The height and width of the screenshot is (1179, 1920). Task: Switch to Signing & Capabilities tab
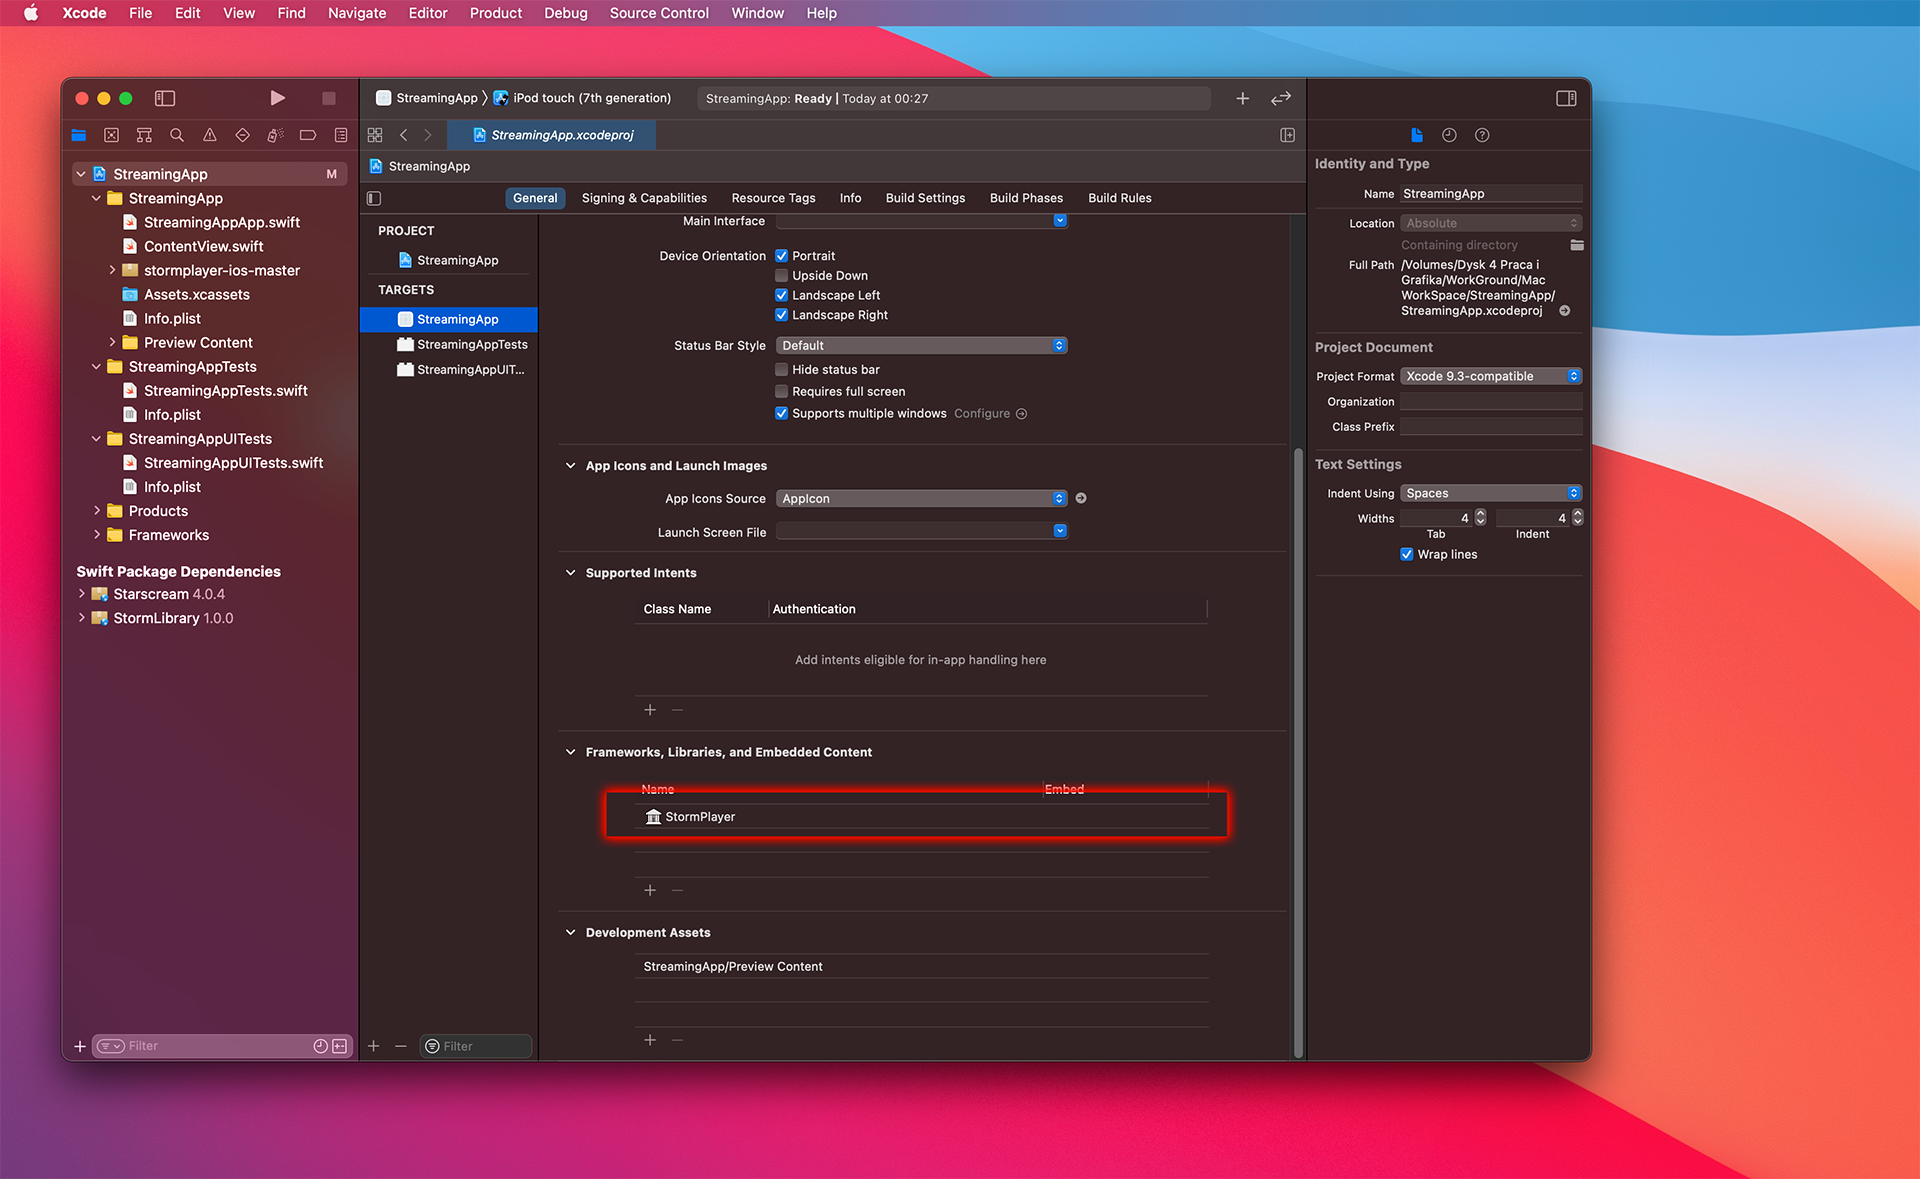pos(644,198)
